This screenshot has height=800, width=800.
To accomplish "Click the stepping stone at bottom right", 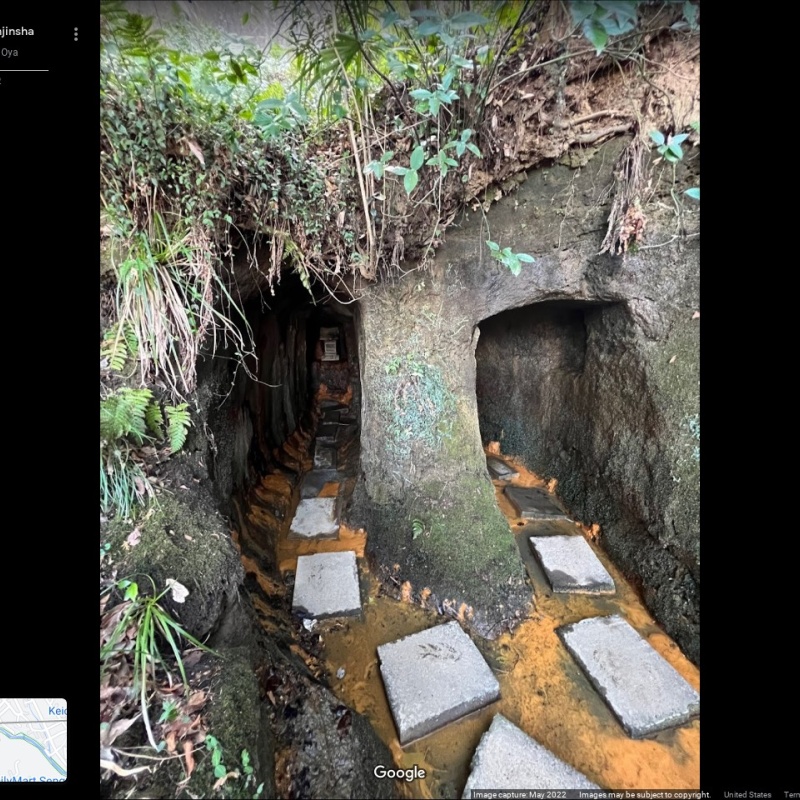I will coord(630,673).
